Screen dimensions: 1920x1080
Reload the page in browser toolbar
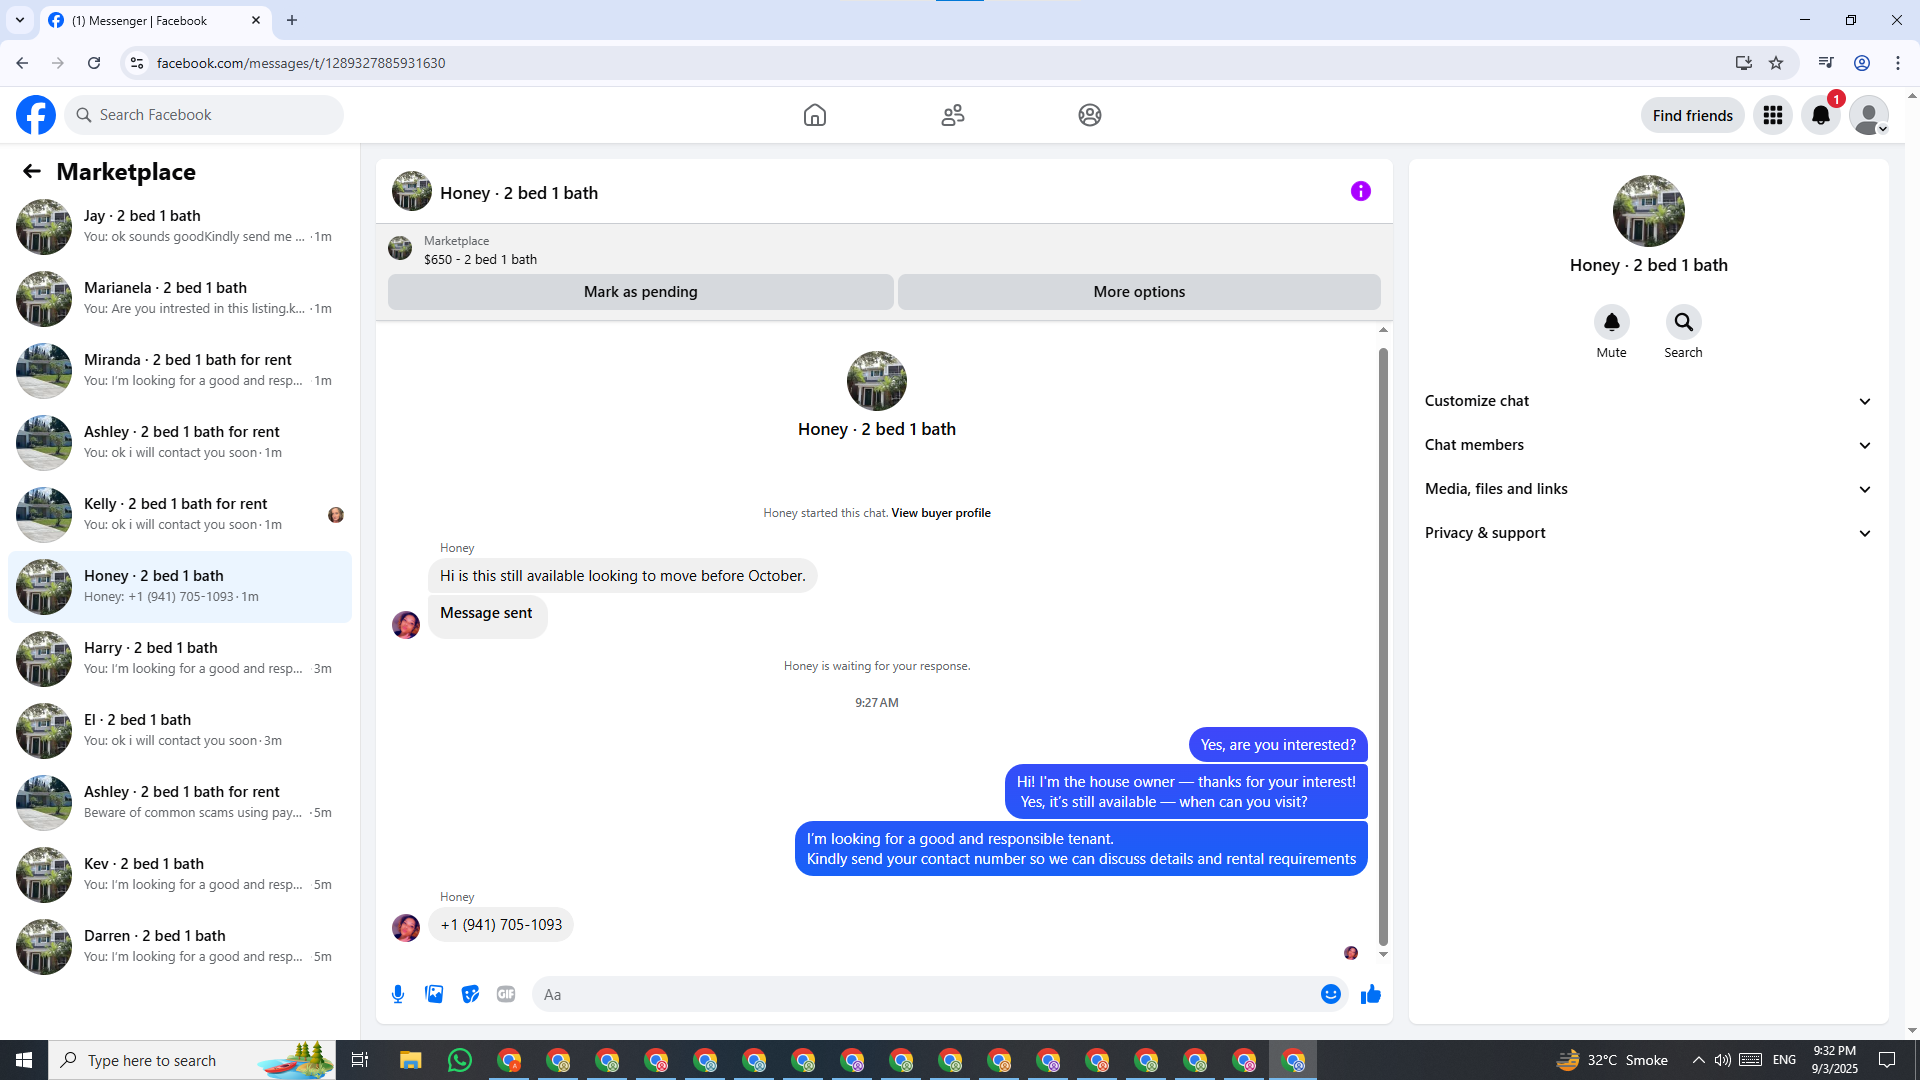point(94,63)
